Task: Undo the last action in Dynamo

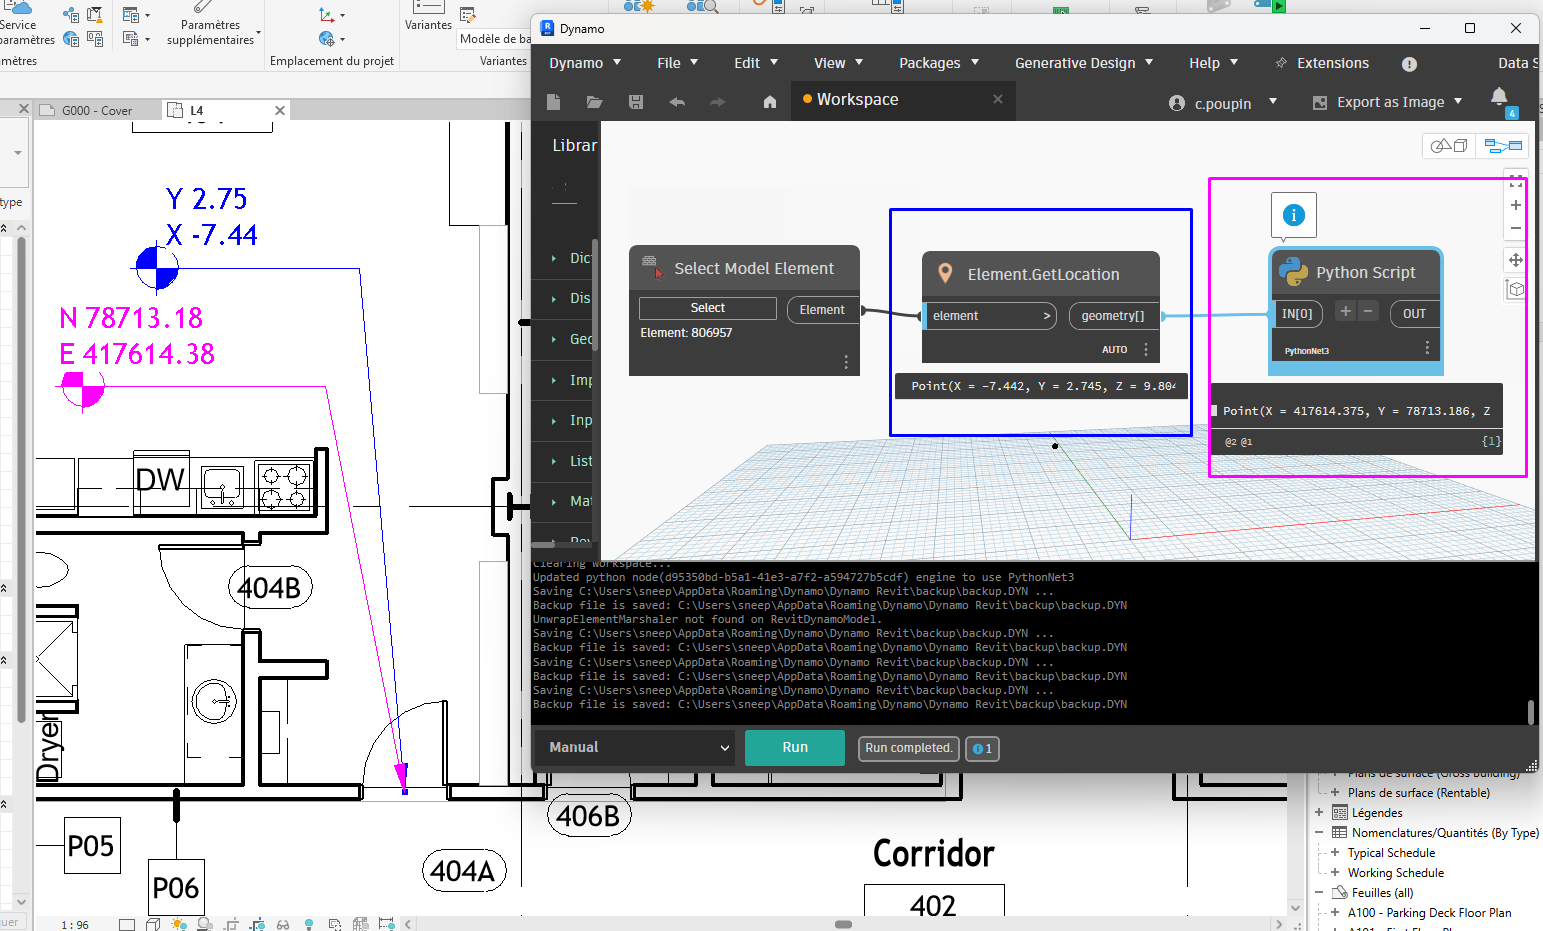Action: coord(677,101)
